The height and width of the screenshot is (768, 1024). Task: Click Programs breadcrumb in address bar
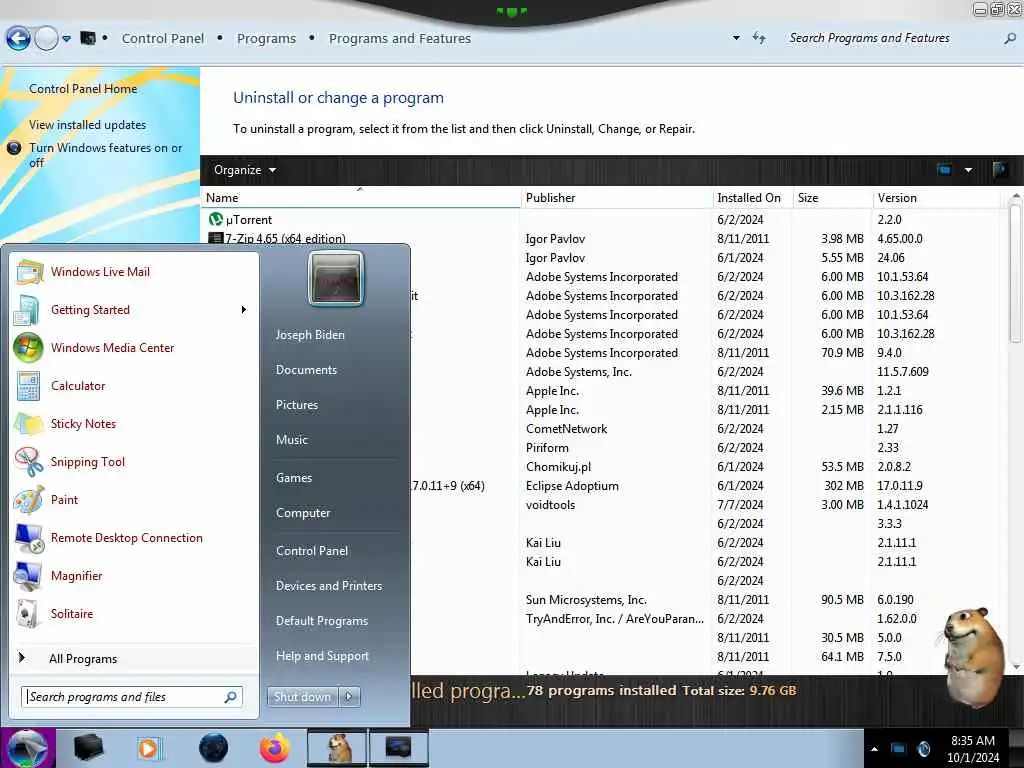tap(266, 39)
